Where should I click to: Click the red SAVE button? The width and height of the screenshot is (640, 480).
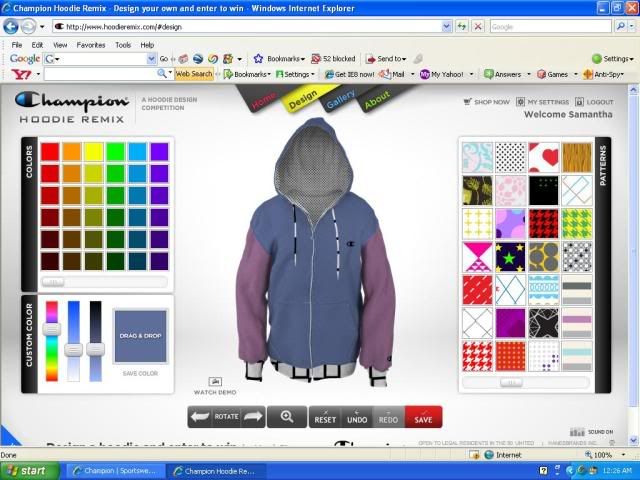(x=423, y=417)
